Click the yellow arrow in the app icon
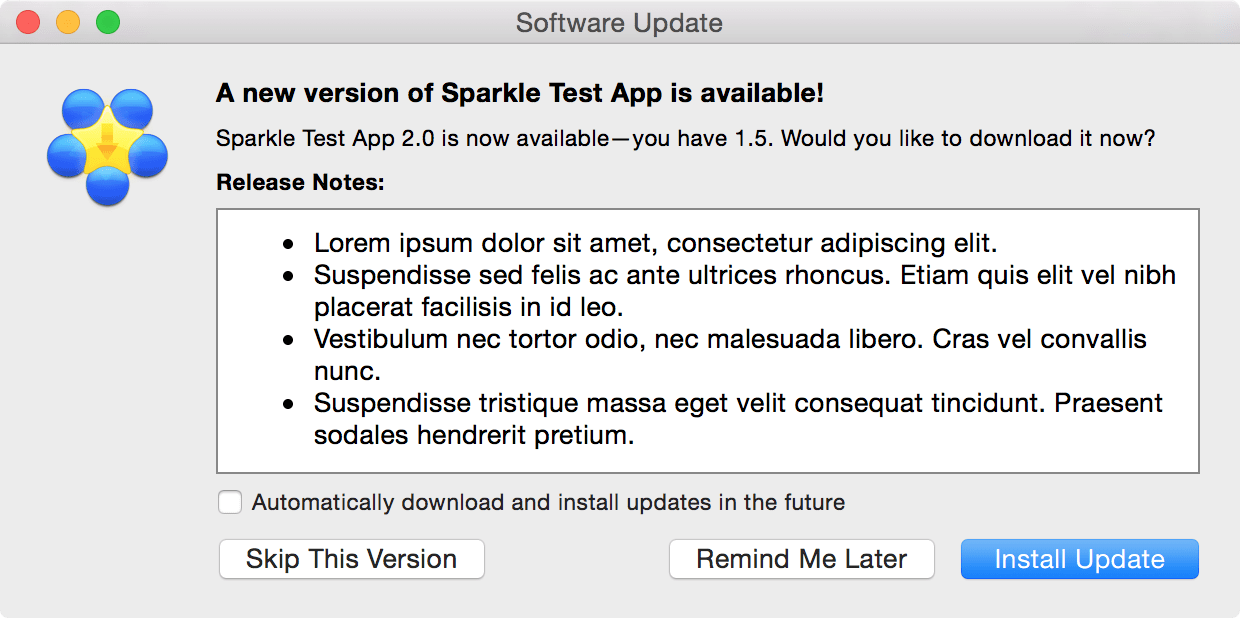 tap(107, 143)
